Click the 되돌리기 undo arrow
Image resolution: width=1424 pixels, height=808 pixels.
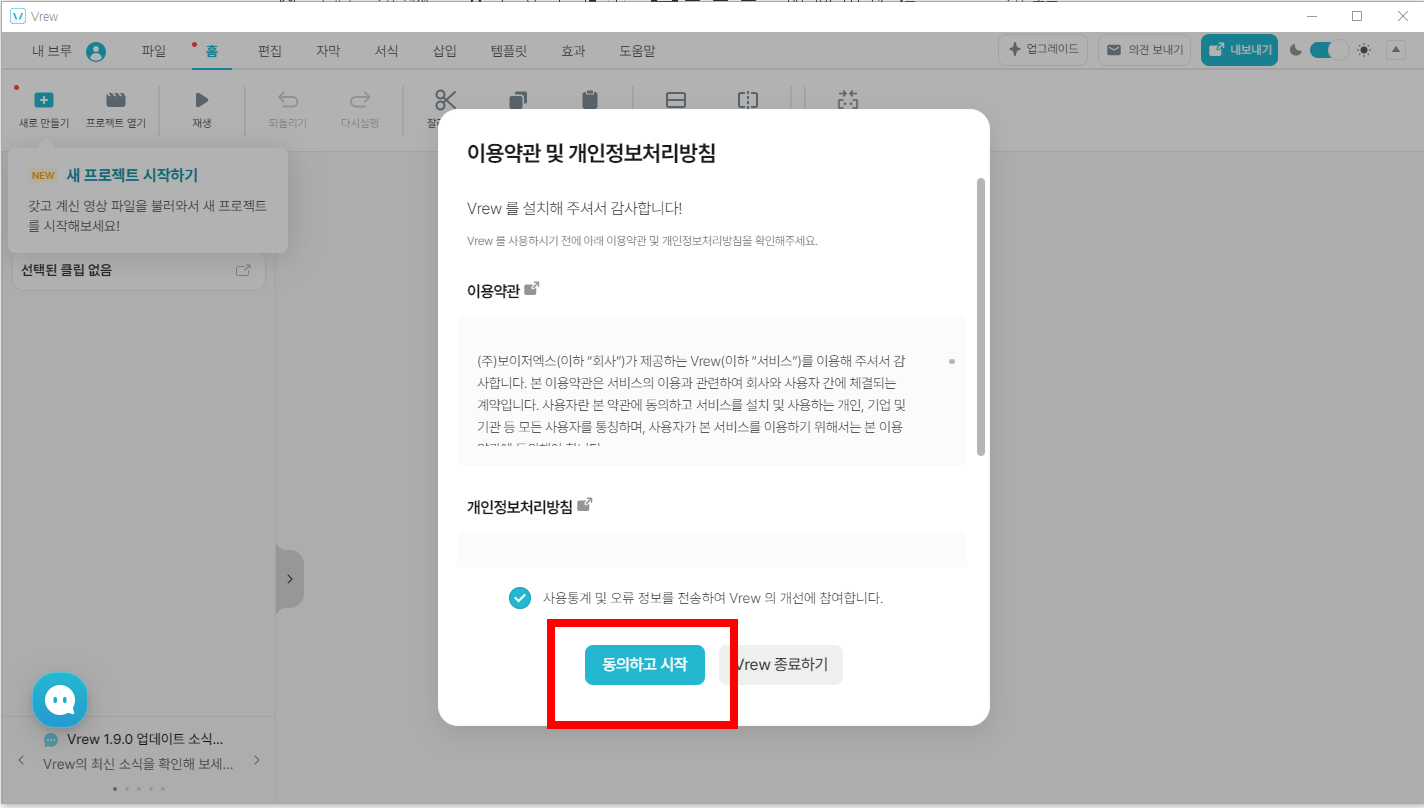coord(288,100)
